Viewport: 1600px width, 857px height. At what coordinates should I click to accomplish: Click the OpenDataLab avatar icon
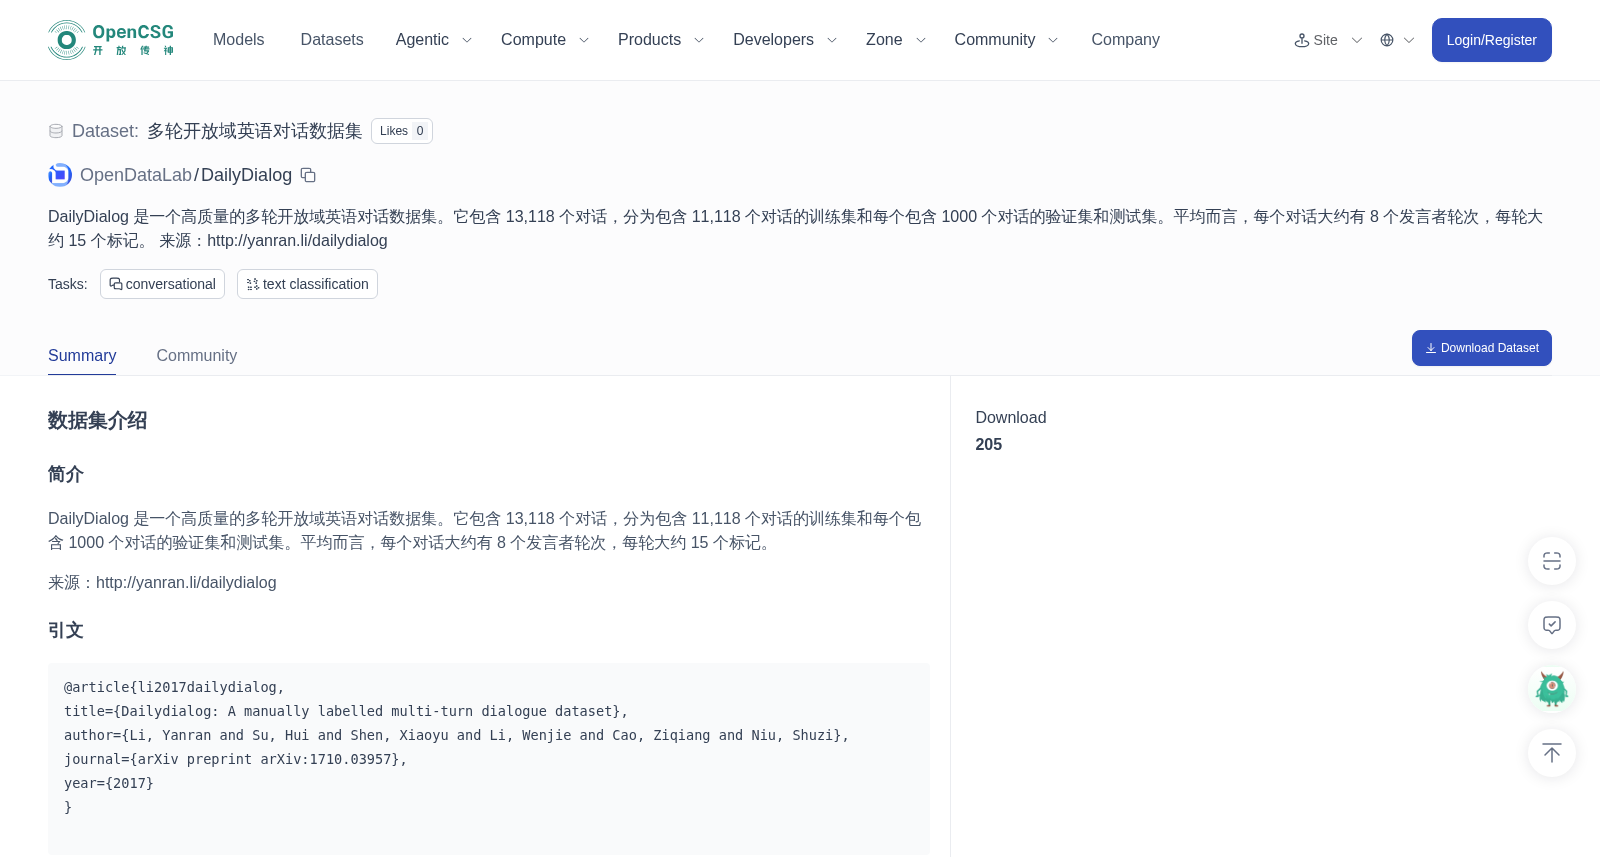tap(60, 175)
